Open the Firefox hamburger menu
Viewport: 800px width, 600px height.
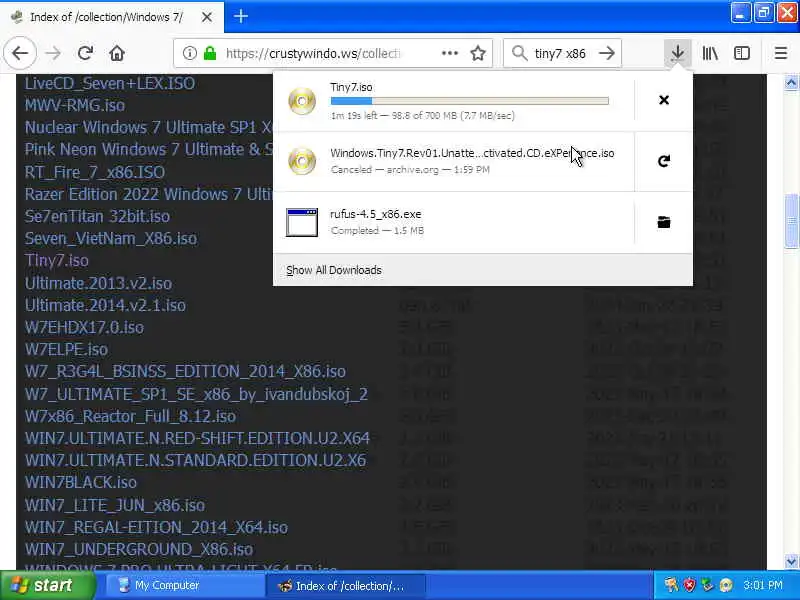coord(781,53)
